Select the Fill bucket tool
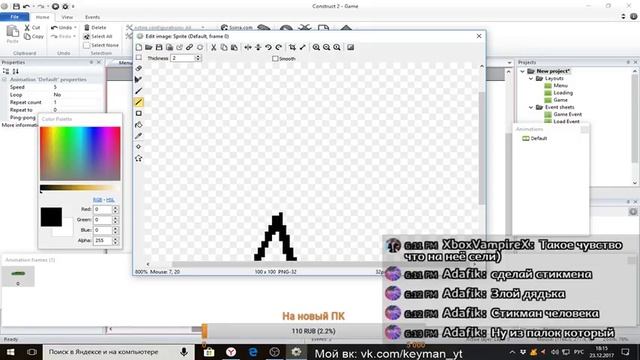The width and height of the screenshot is (640, 360). pos(139,124)
